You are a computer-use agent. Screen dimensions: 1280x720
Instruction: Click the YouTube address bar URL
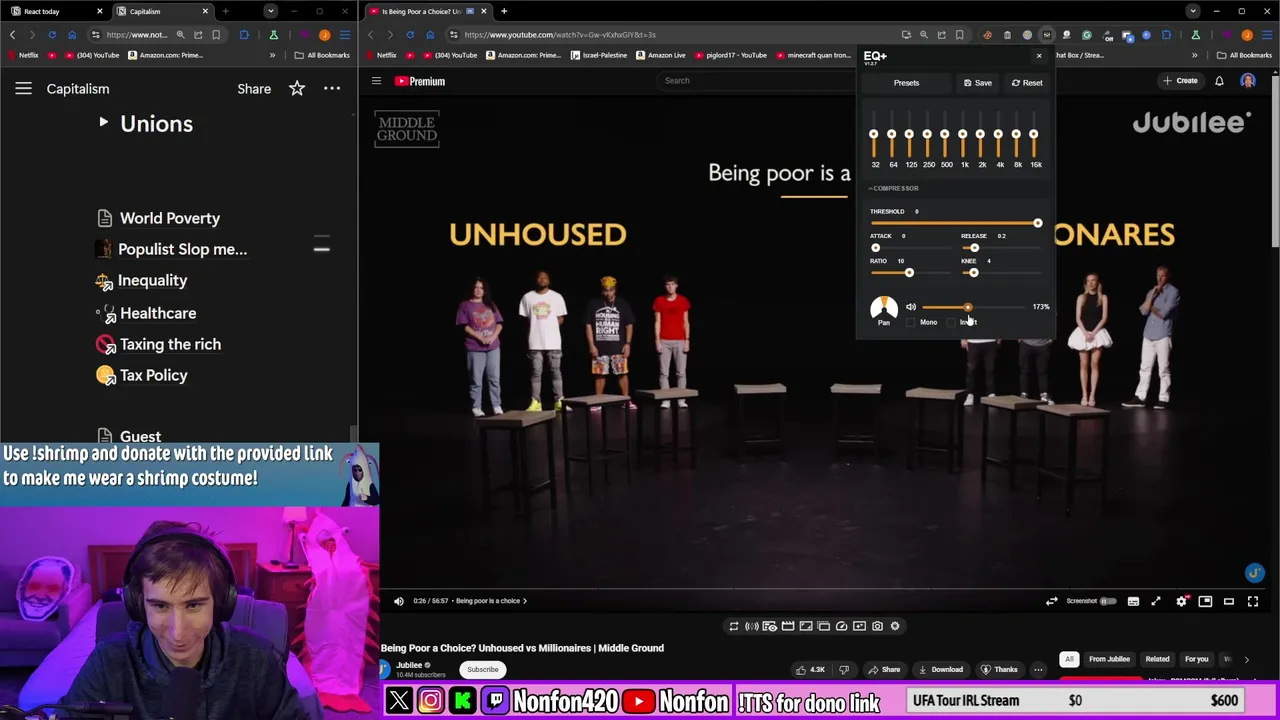560,35
